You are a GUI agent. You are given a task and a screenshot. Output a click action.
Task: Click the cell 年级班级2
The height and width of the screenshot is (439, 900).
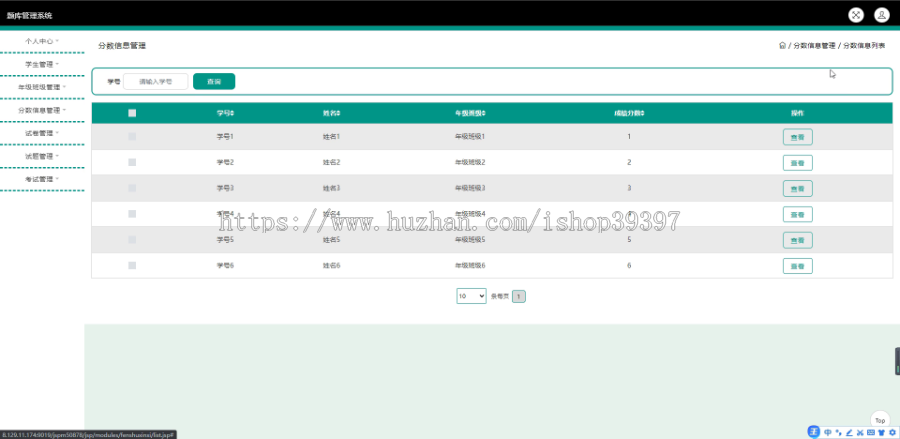click(470, 162)
